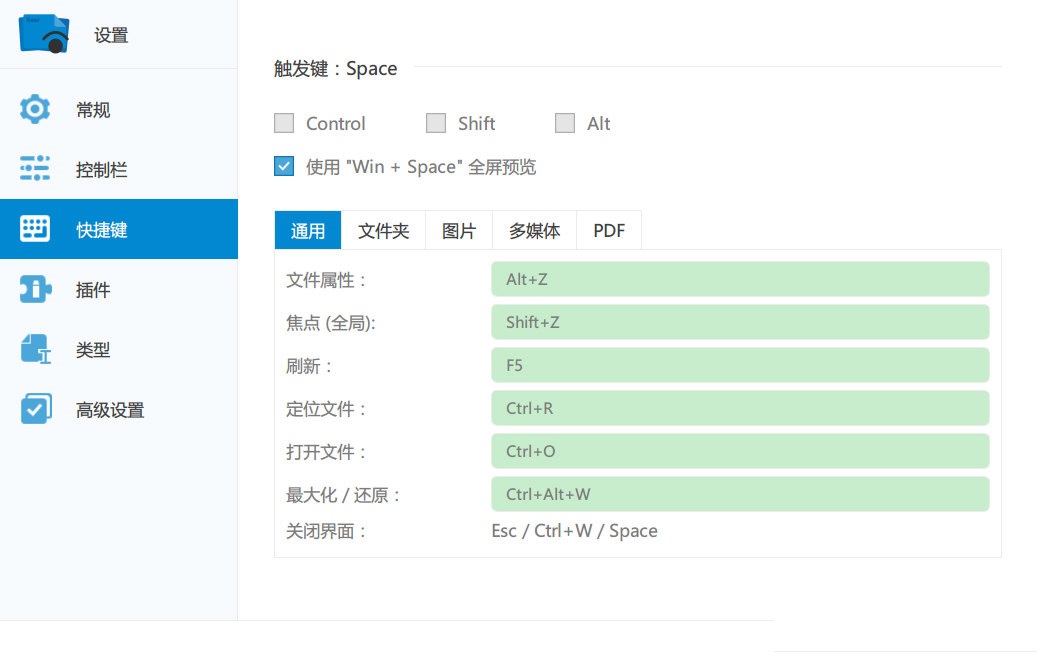Click the 刷新 F5 shortcut field
The image size is (1037, 667).
click(x=740, y=365)
